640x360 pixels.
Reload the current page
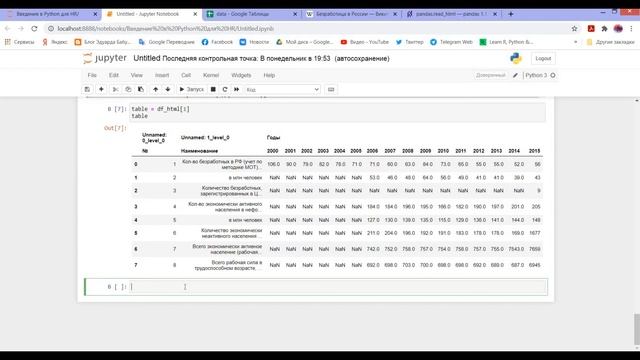[34, 29]
